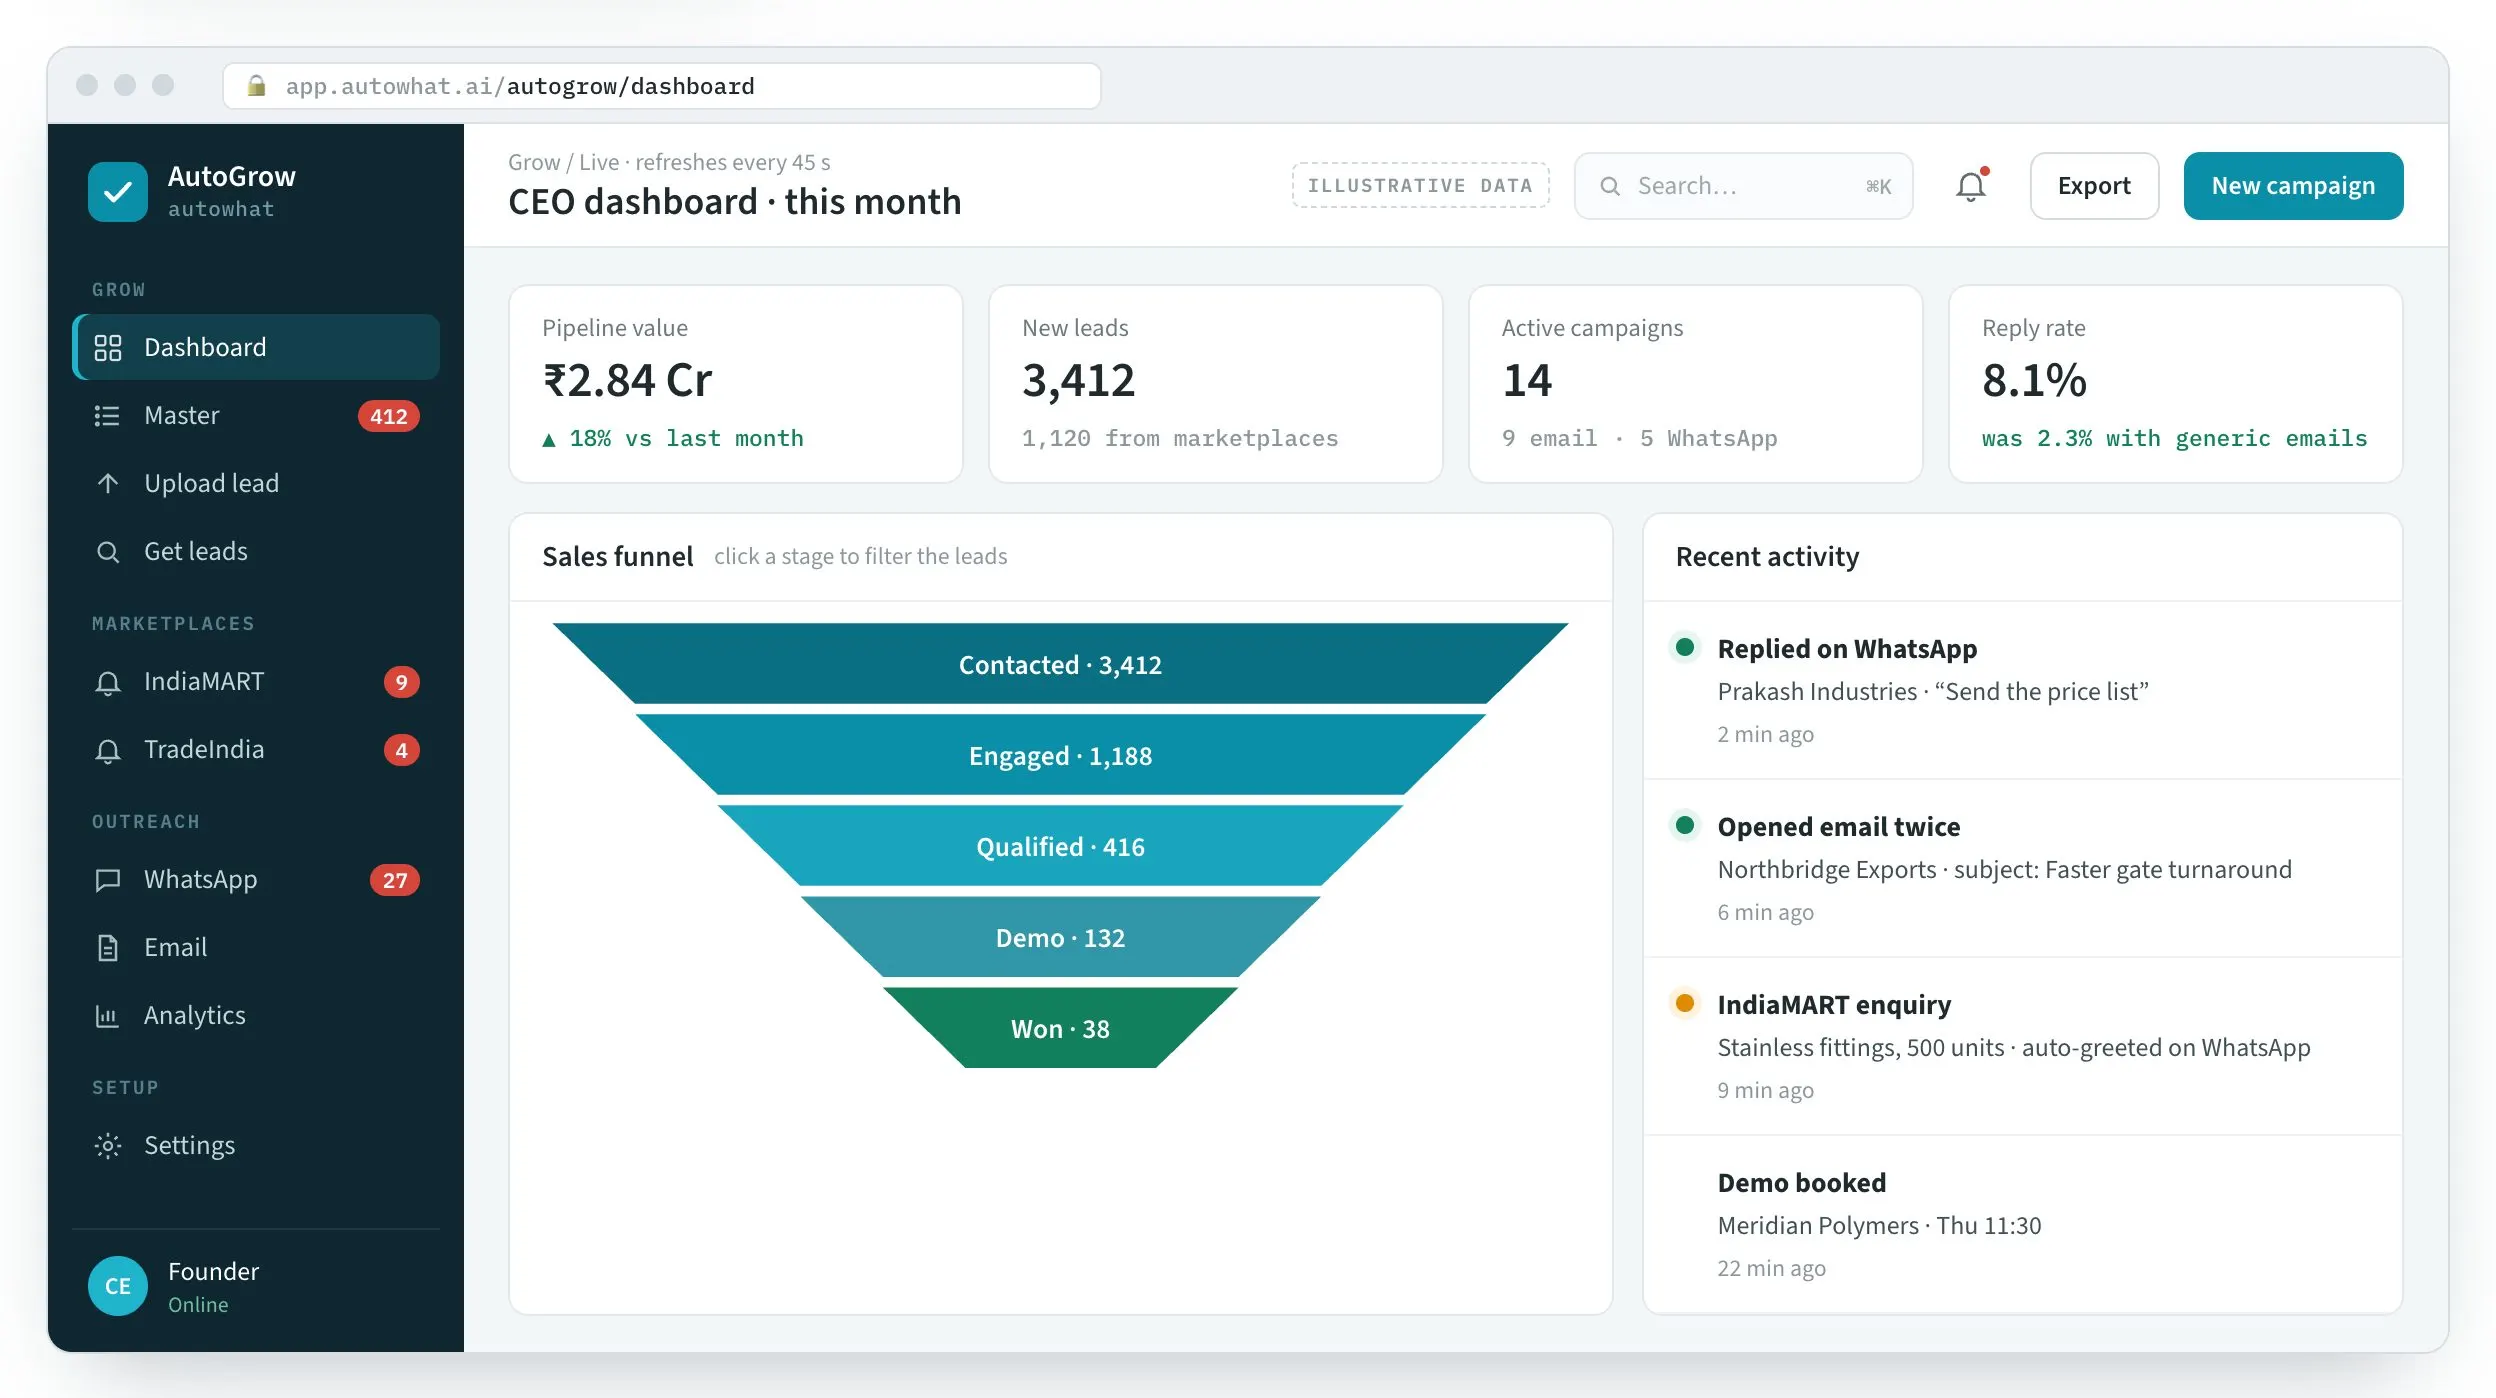
Task: Click the AutoGrow checkmark logo
Action: (x=118, y=192)
